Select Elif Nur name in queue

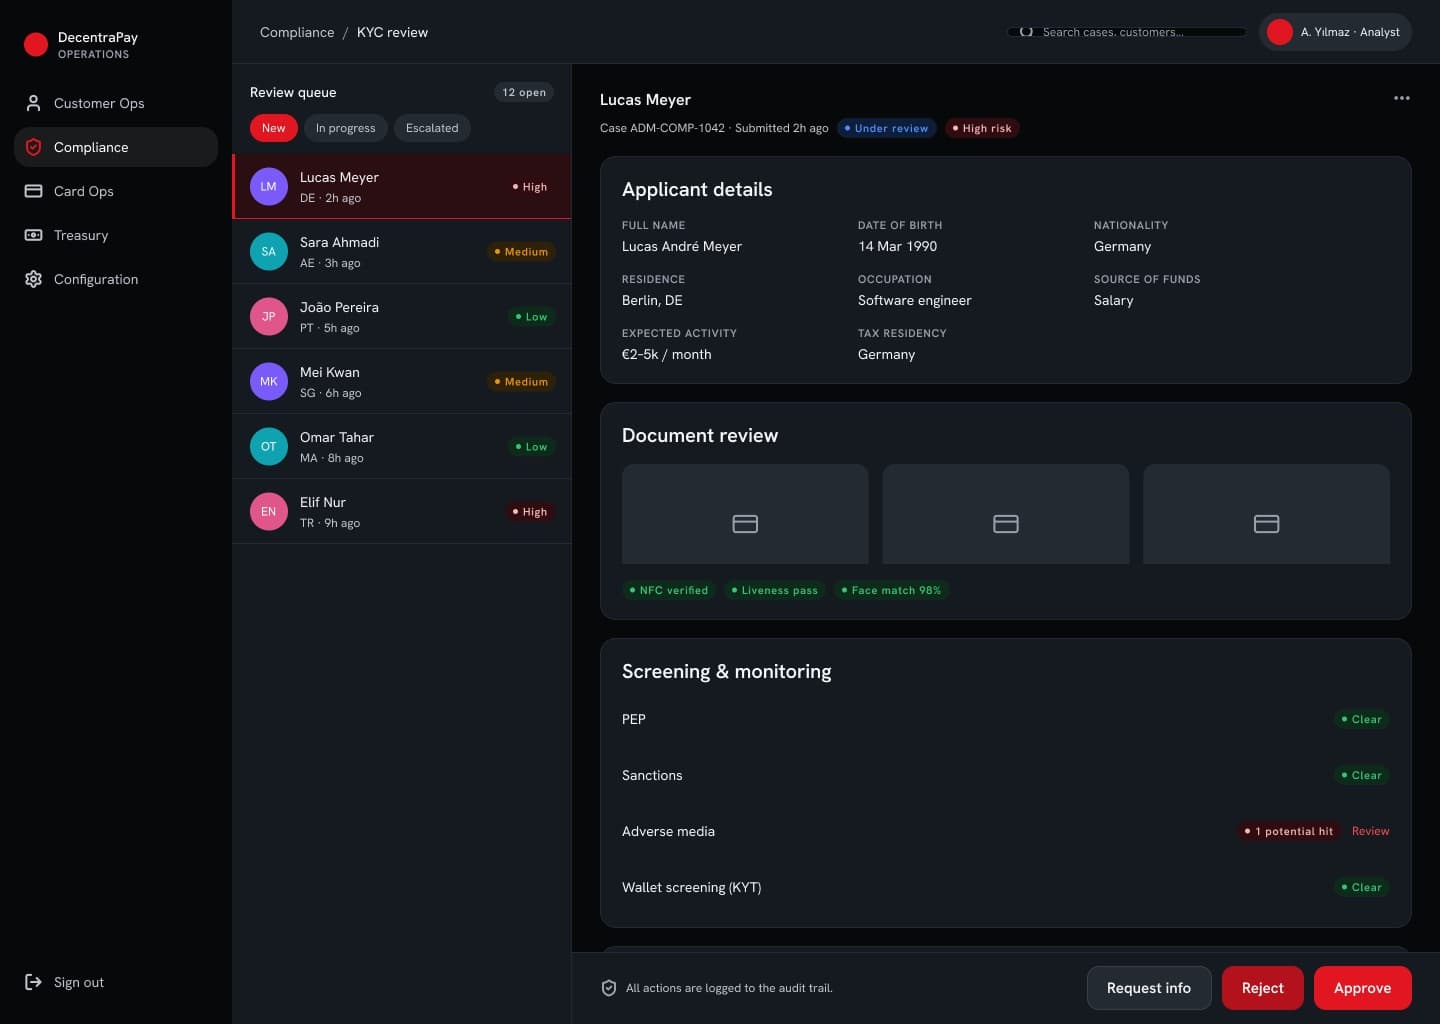coord(323,502)
